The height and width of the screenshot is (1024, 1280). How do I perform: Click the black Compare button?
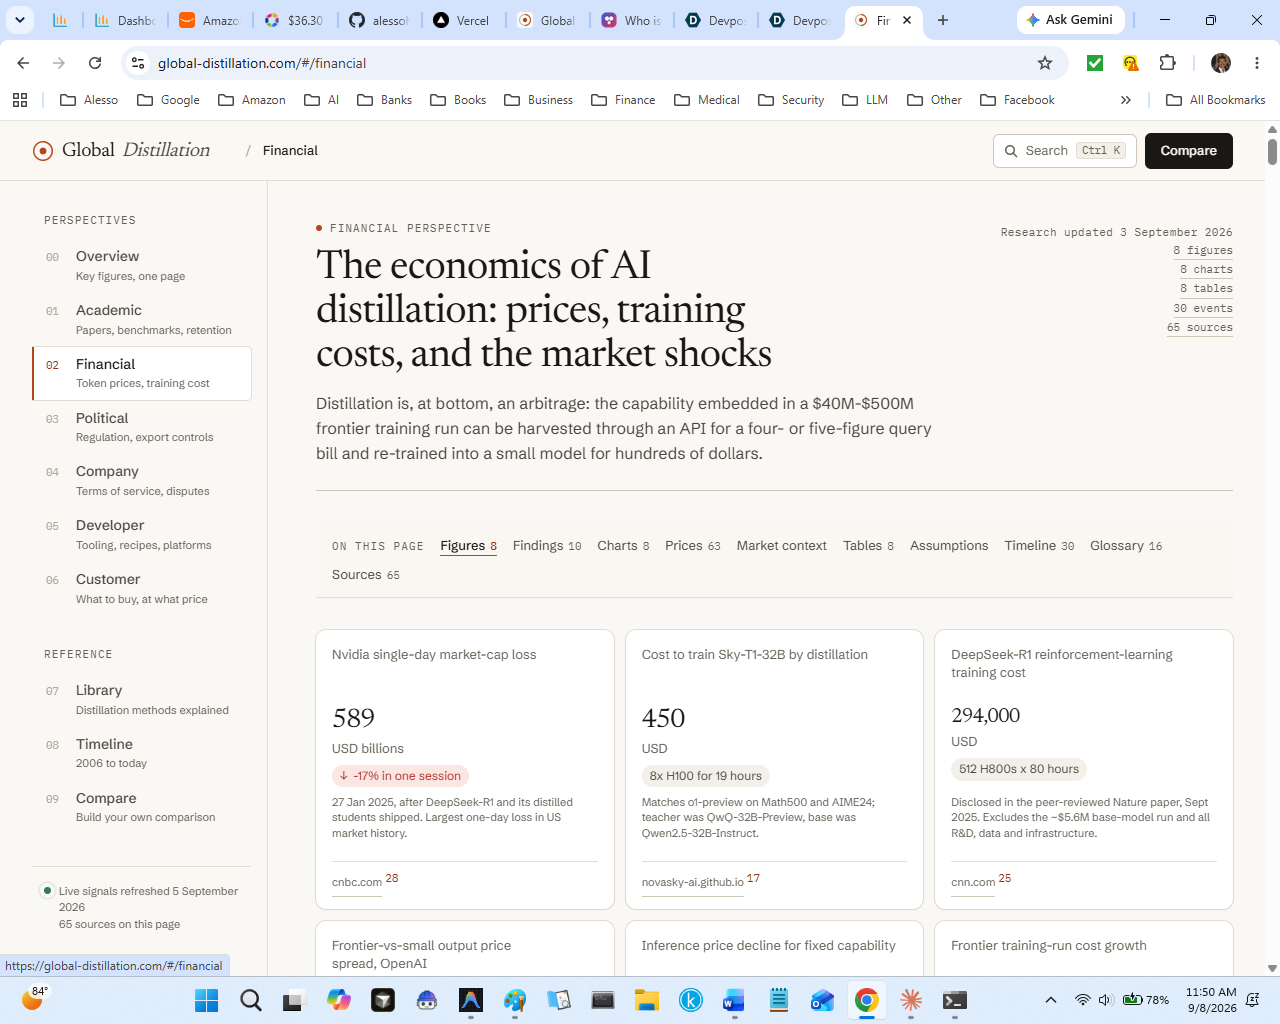point(1188,151)
